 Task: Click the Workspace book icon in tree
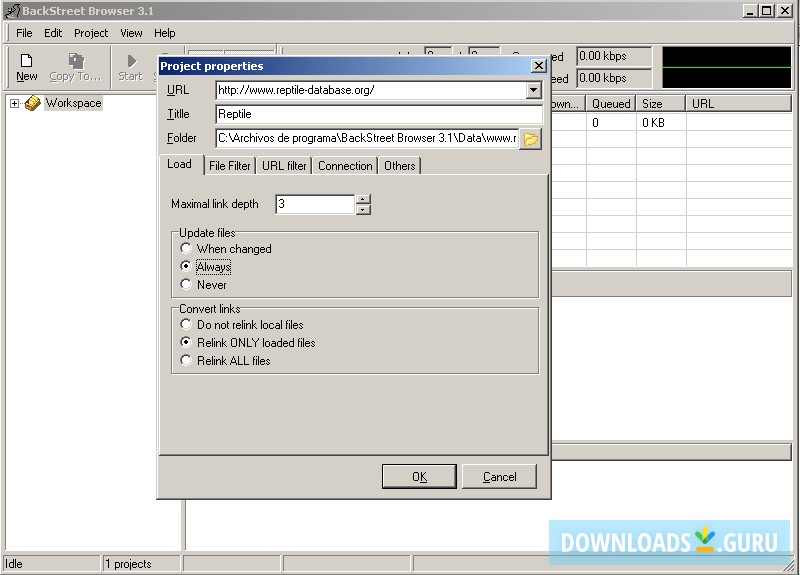[x=33, y=103]
